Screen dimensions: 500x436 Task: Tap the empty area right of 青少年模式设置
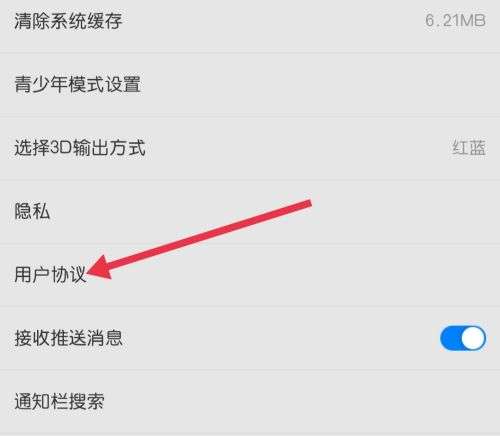pos(320,84)
